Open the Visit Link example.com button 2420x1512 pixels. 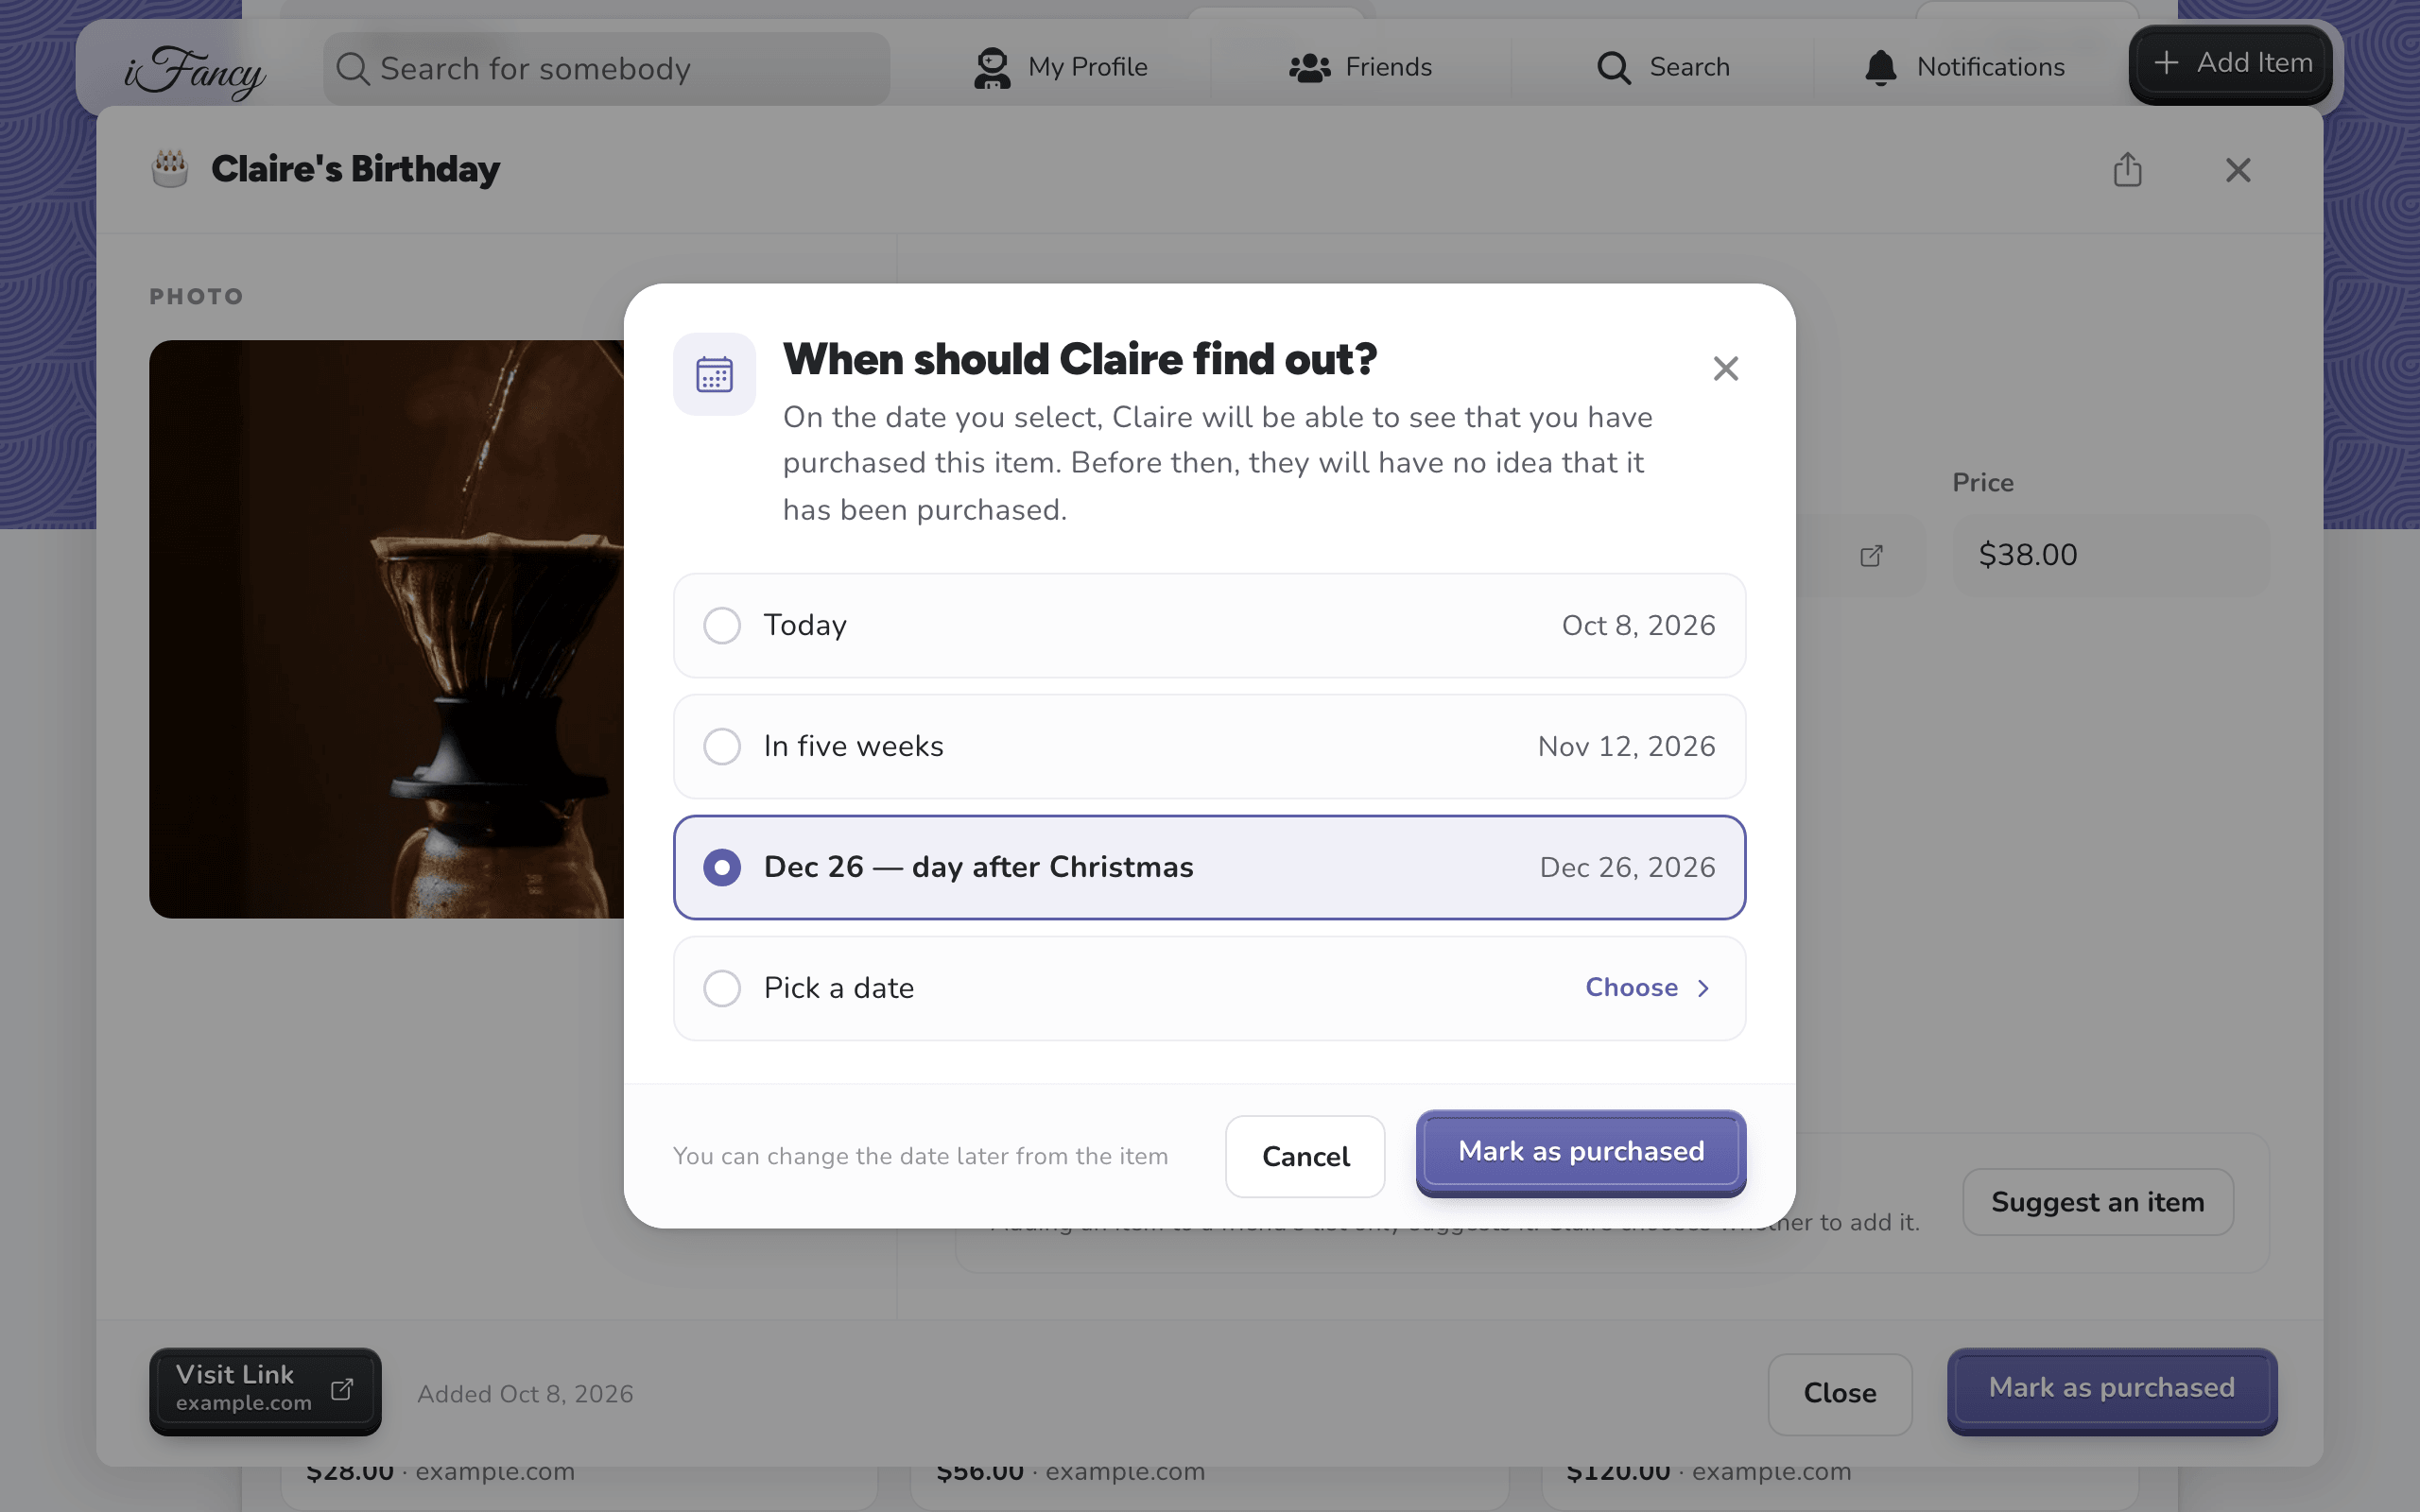(x=265, y=1391)
